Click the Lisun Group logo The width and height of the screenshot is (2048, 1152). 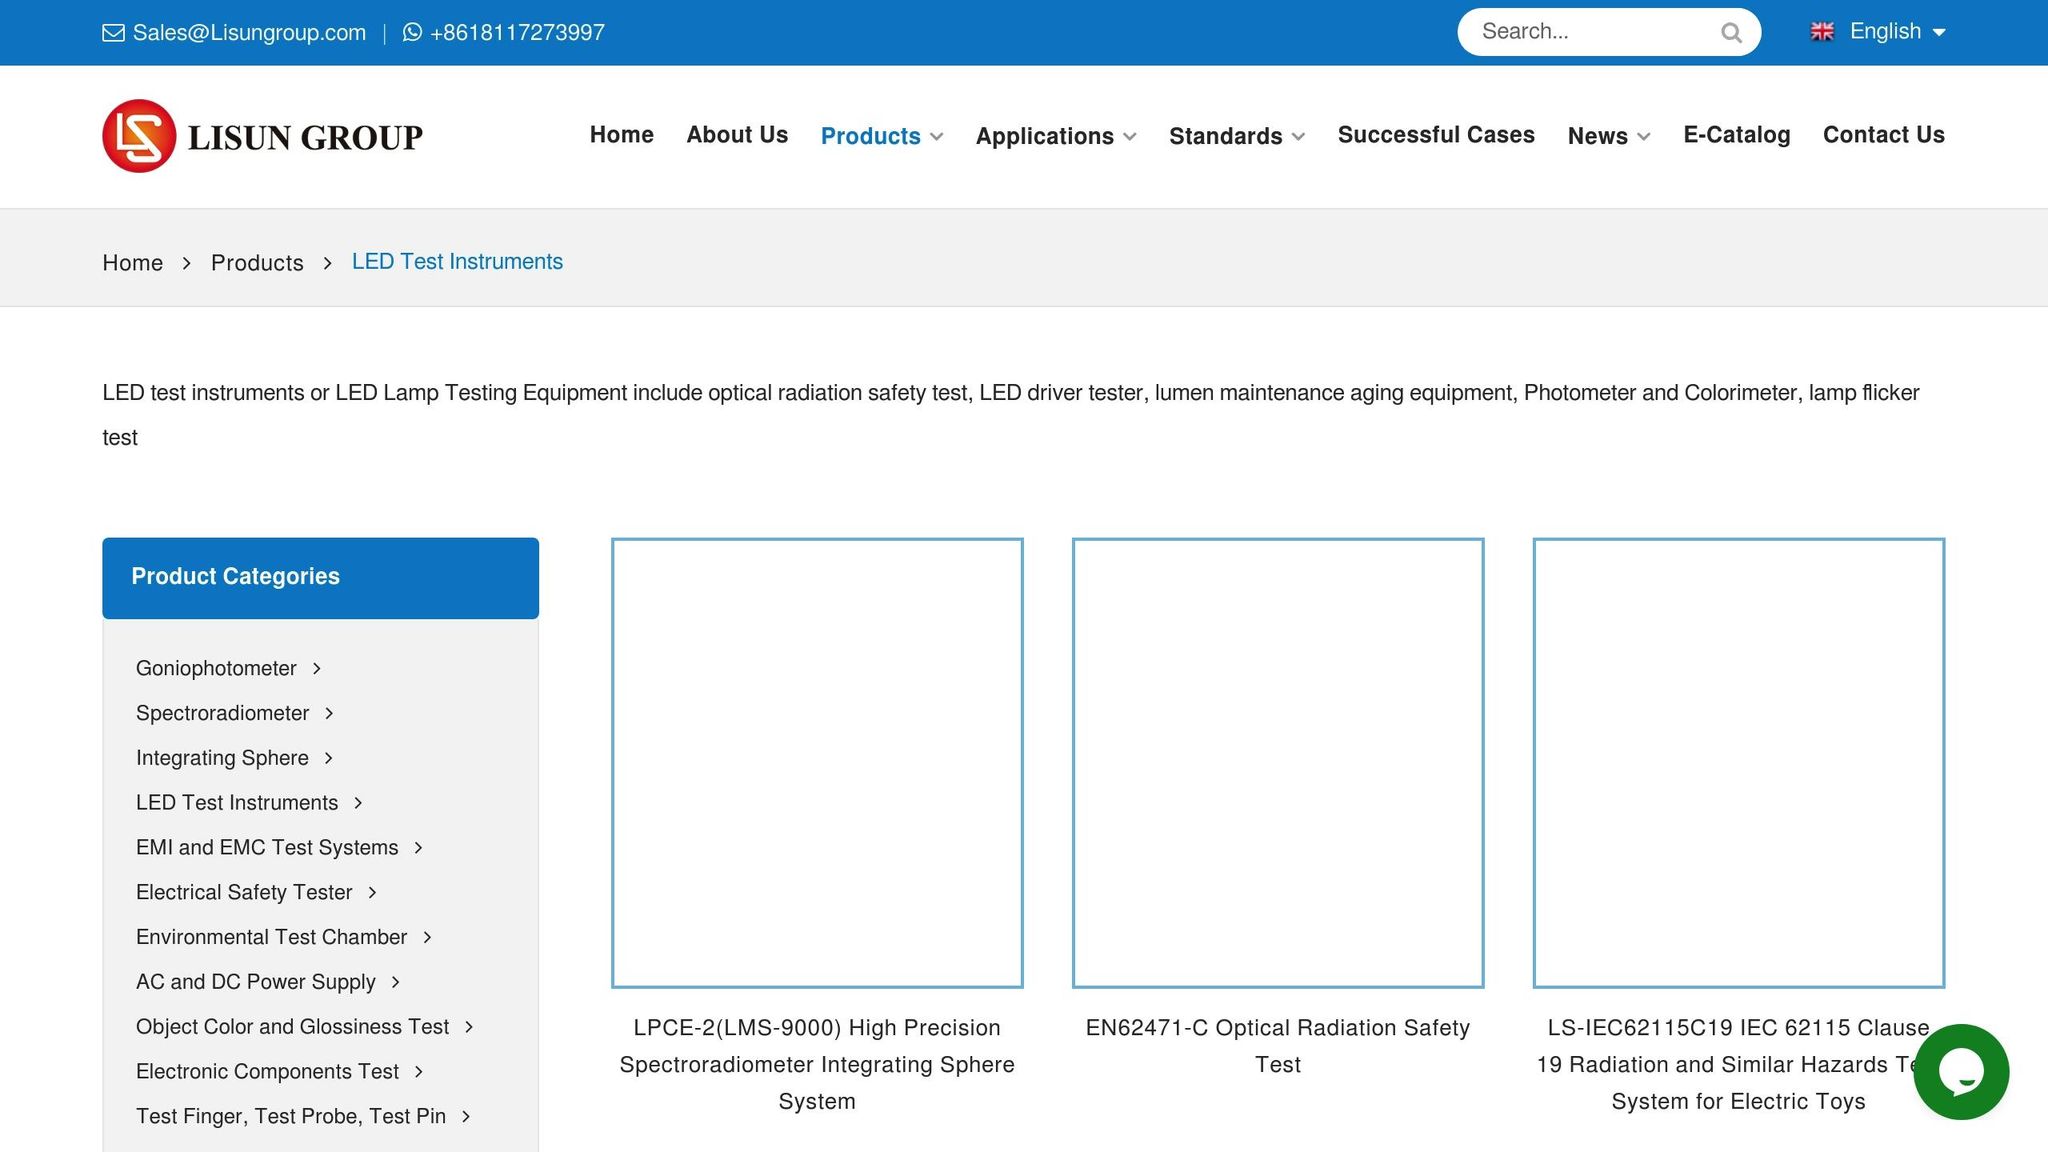pos(262,136)
